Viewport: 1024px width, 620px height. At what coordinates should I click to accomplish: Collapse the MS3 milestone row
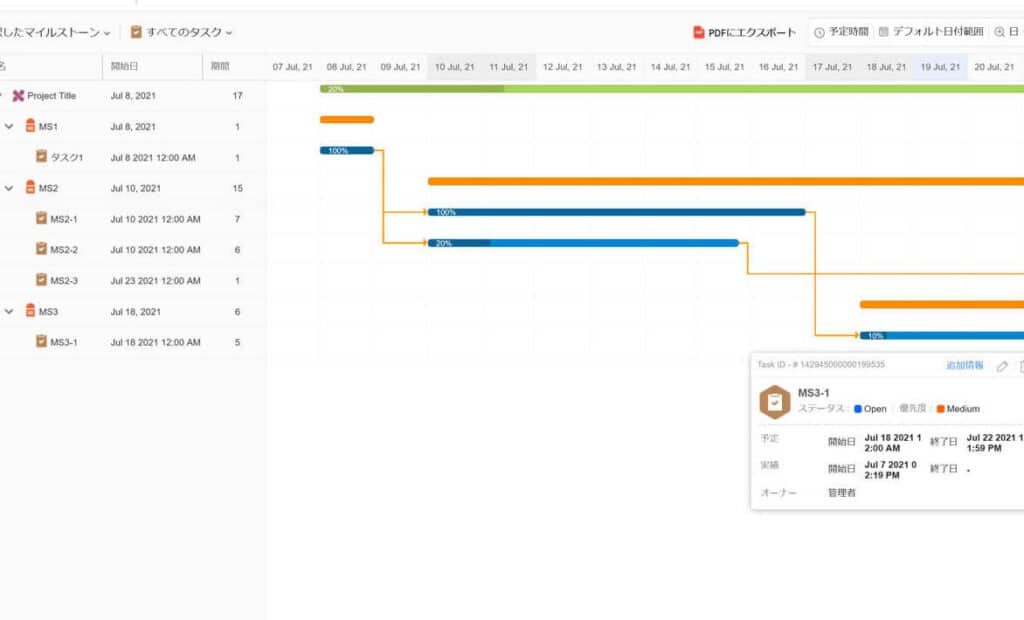coord(9,311)
